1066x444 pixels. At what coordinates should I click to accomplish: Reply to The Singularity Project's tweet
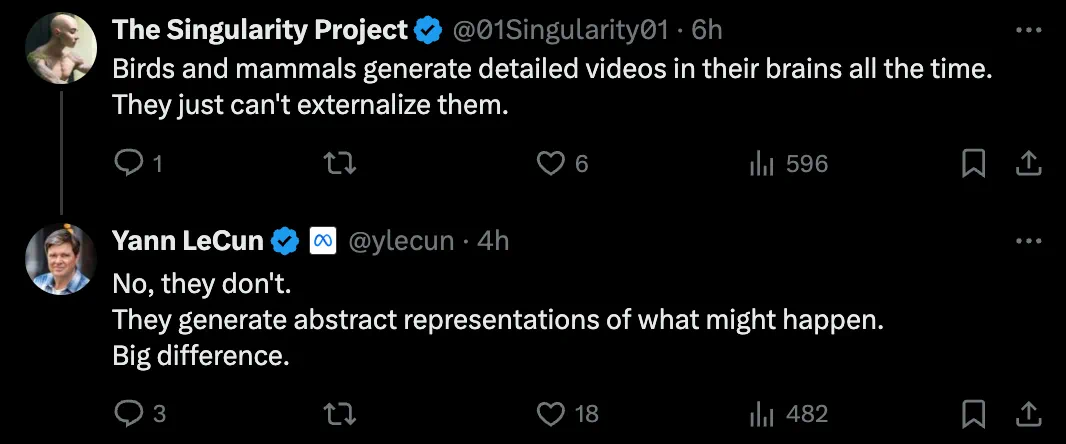tap(130, 164)
